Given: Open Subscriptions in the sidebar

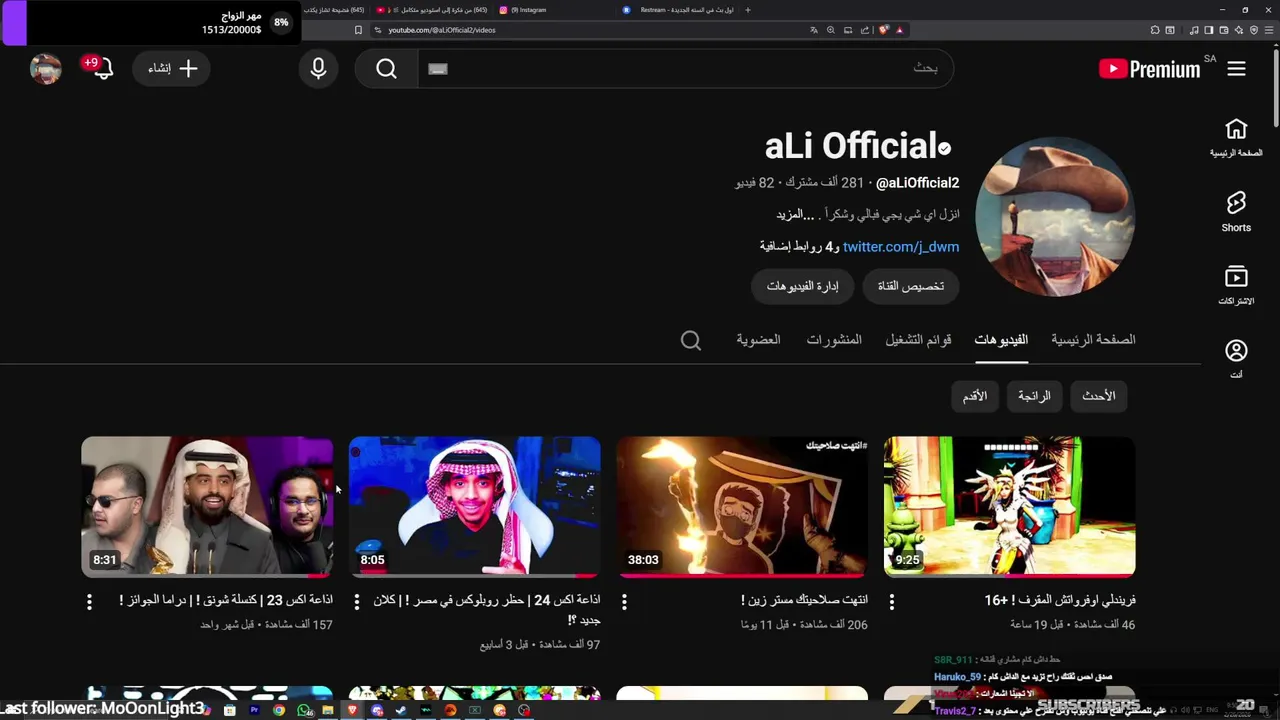Looking at the screenshot, I should (x=1236, y=285).
